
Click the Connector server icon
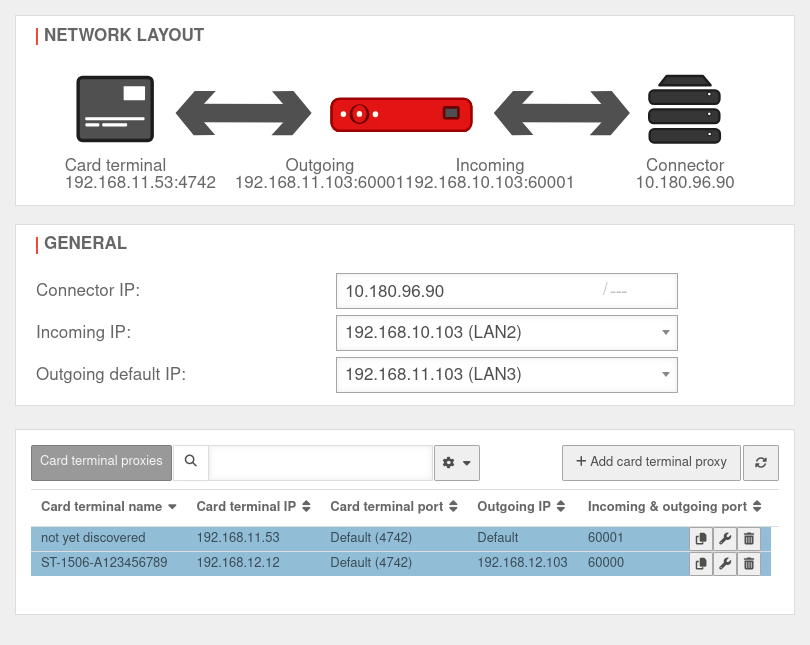[684, 109]
